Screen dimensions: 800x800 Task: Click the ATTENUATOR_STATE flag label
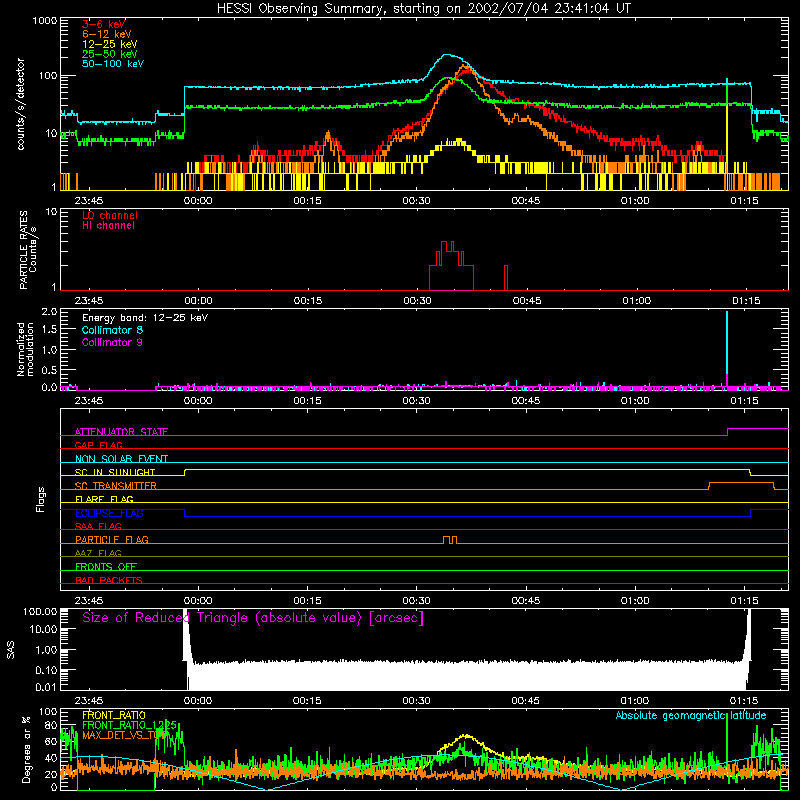(x=121, y=432)
